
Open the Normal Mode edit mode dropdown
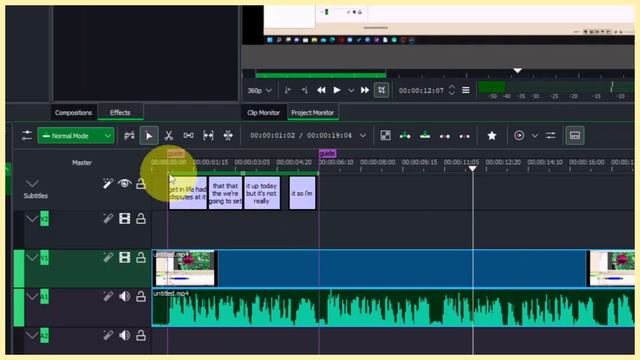pyautogui.click(x=76, y=136)
